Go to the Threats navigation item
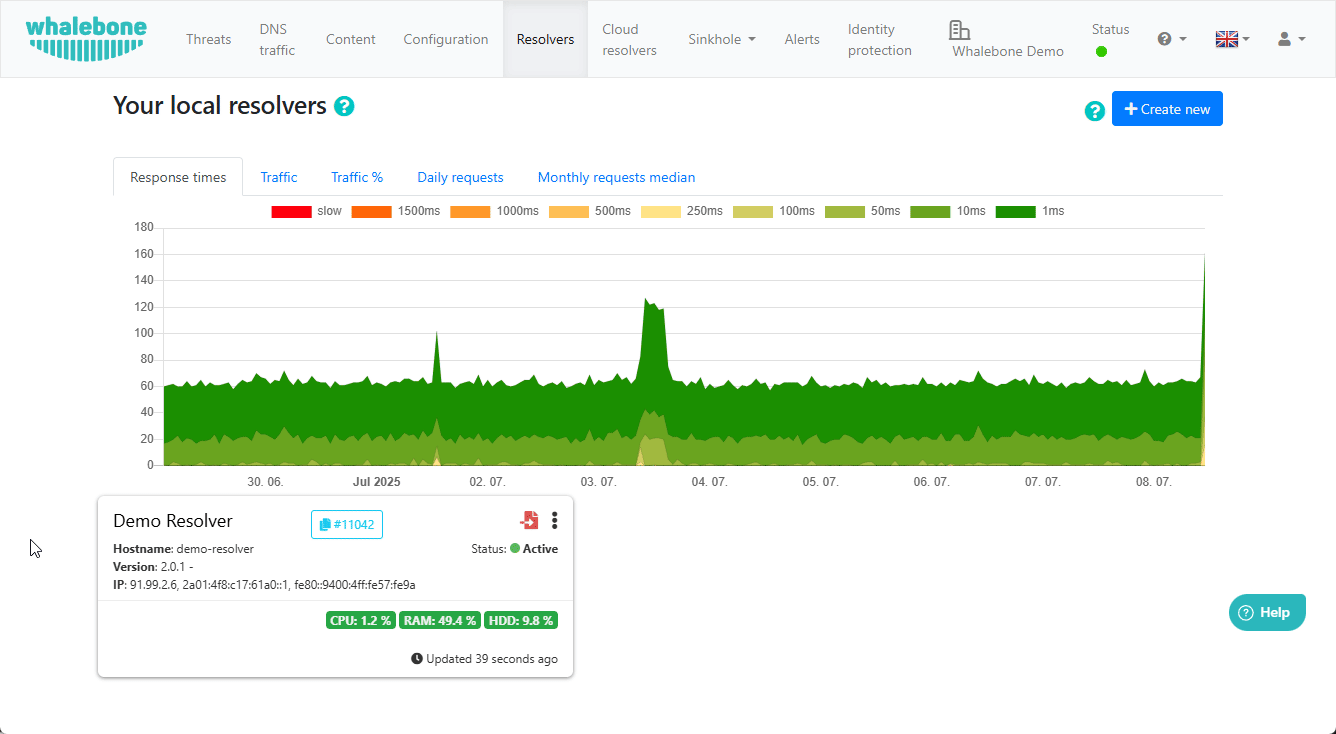 pos(208,39)
